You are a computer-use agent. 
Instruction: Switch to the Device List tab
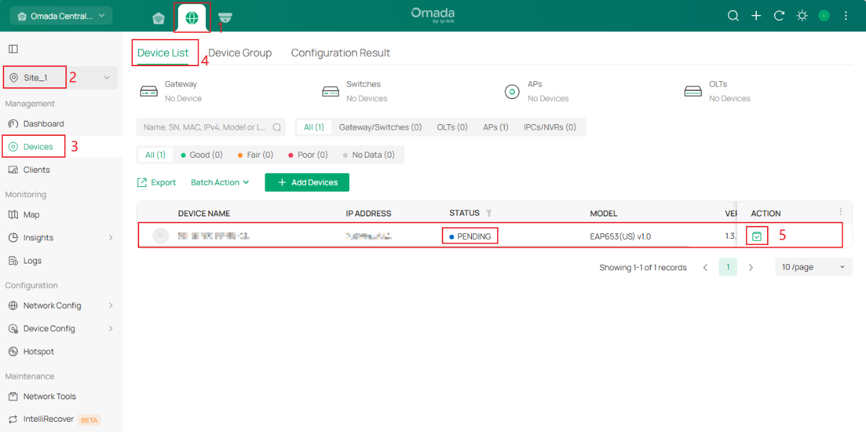(163, 53)
